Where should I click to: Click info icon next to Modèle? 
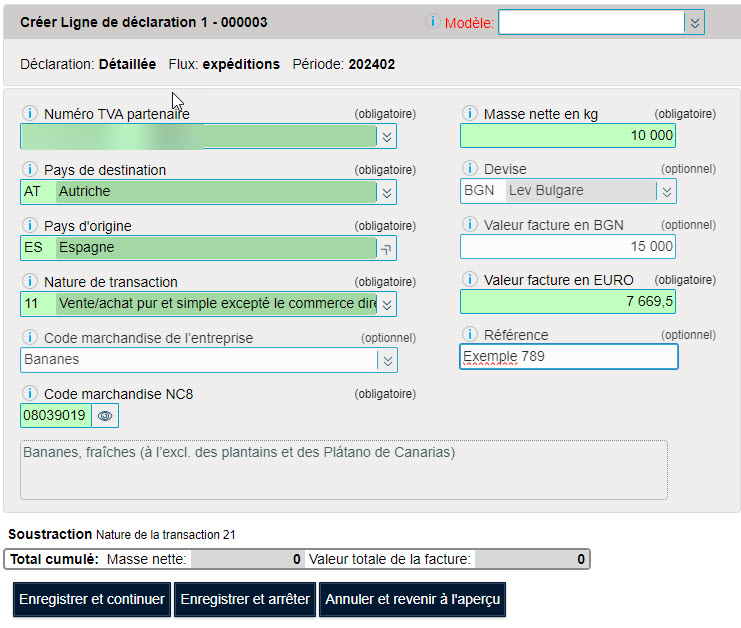tap(432, 21)
